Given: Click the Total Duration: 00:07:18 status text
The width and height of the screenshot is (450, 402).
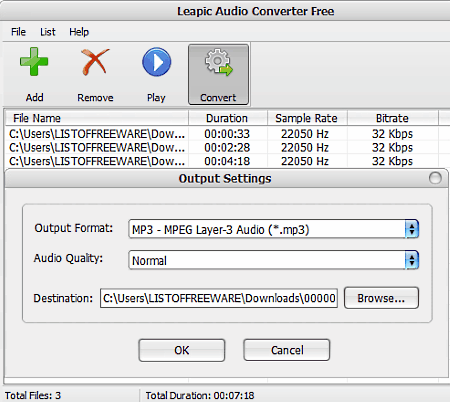Looking at the screenshot, I should point(200,395).
